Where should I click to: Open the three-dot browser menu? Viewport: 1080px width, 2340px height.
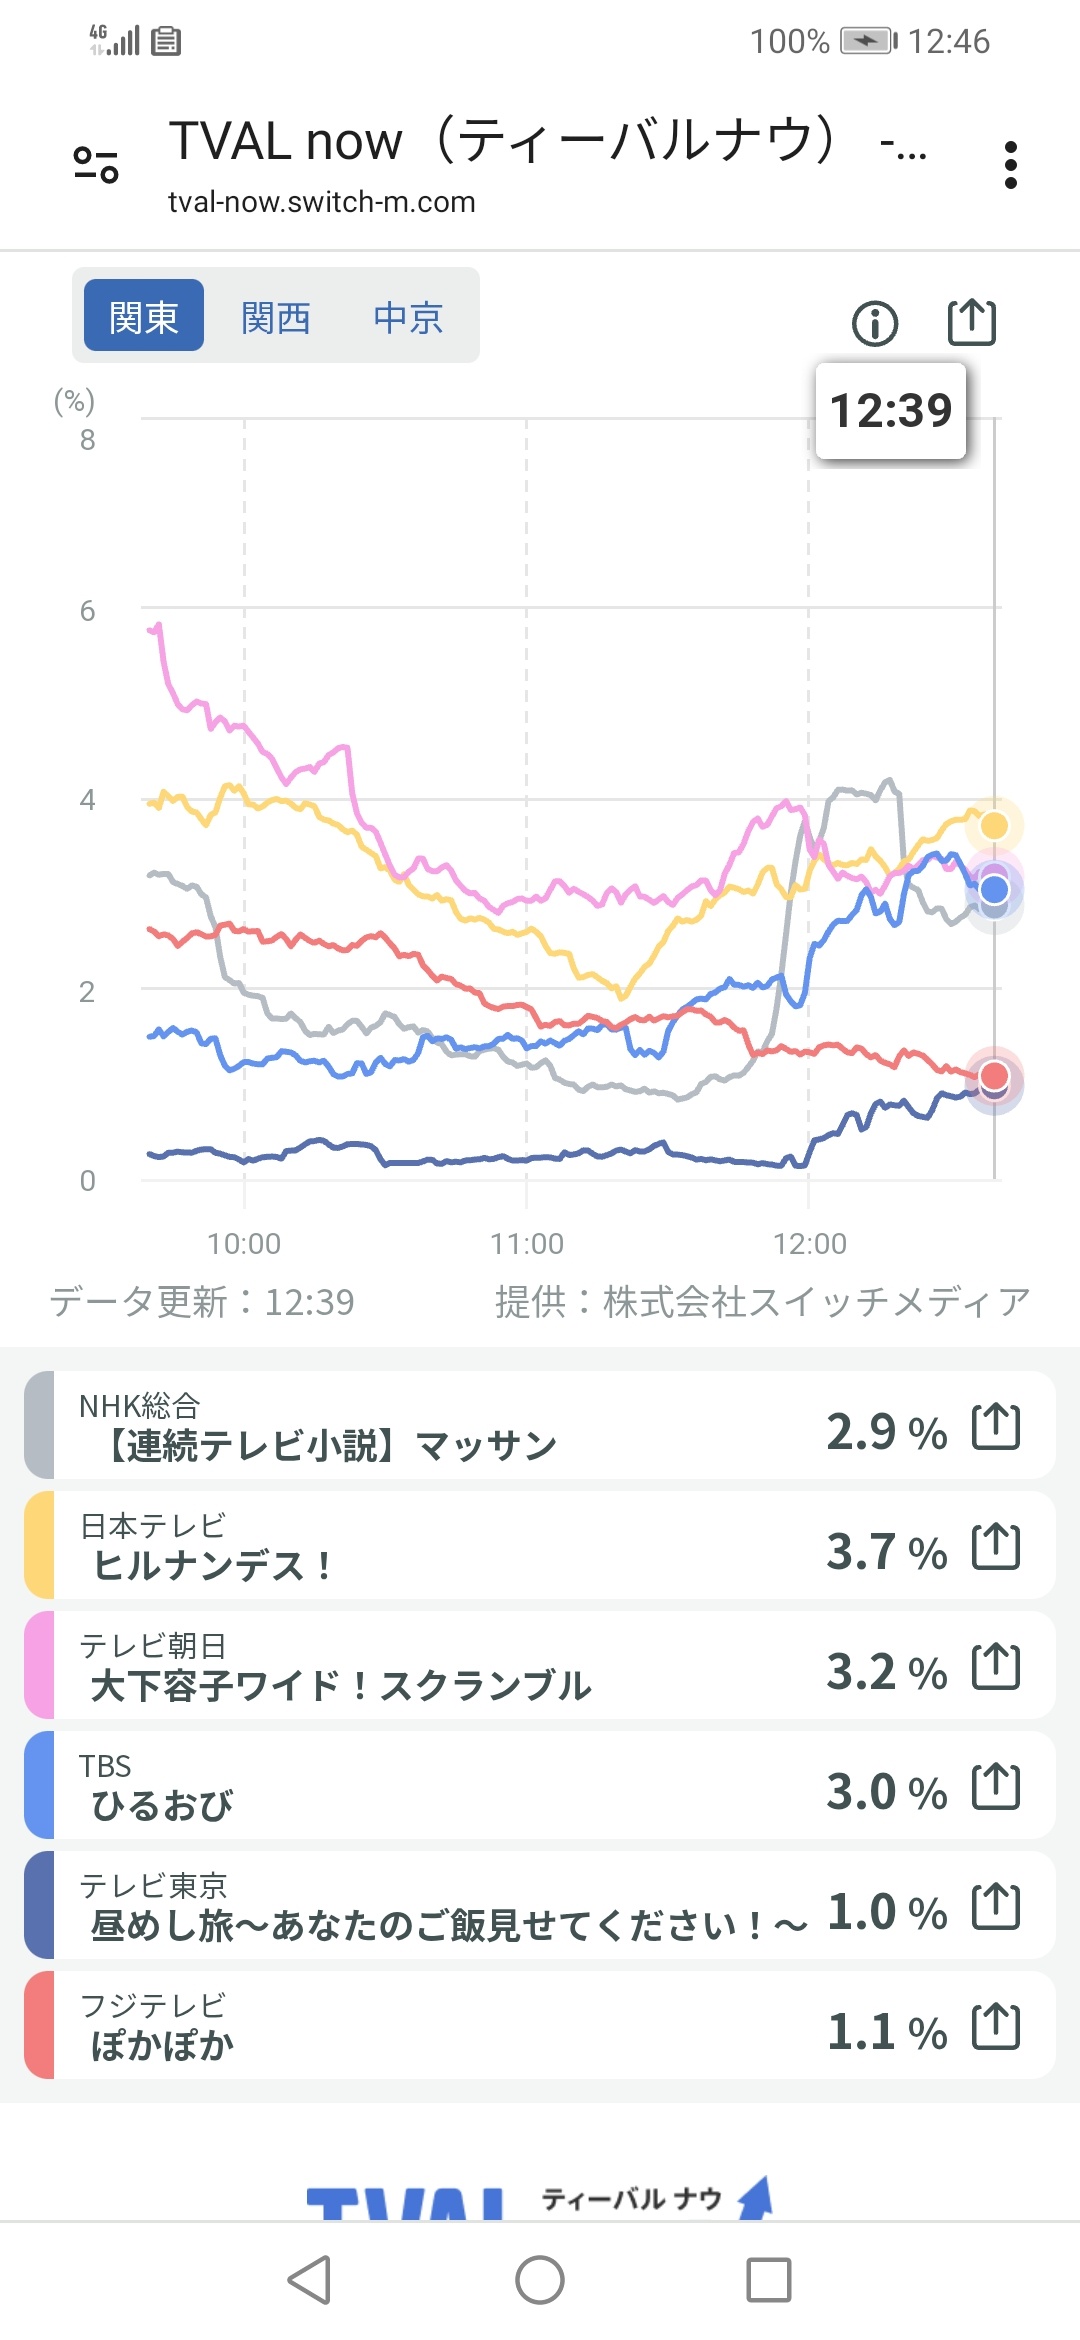tap(1011, 164)
